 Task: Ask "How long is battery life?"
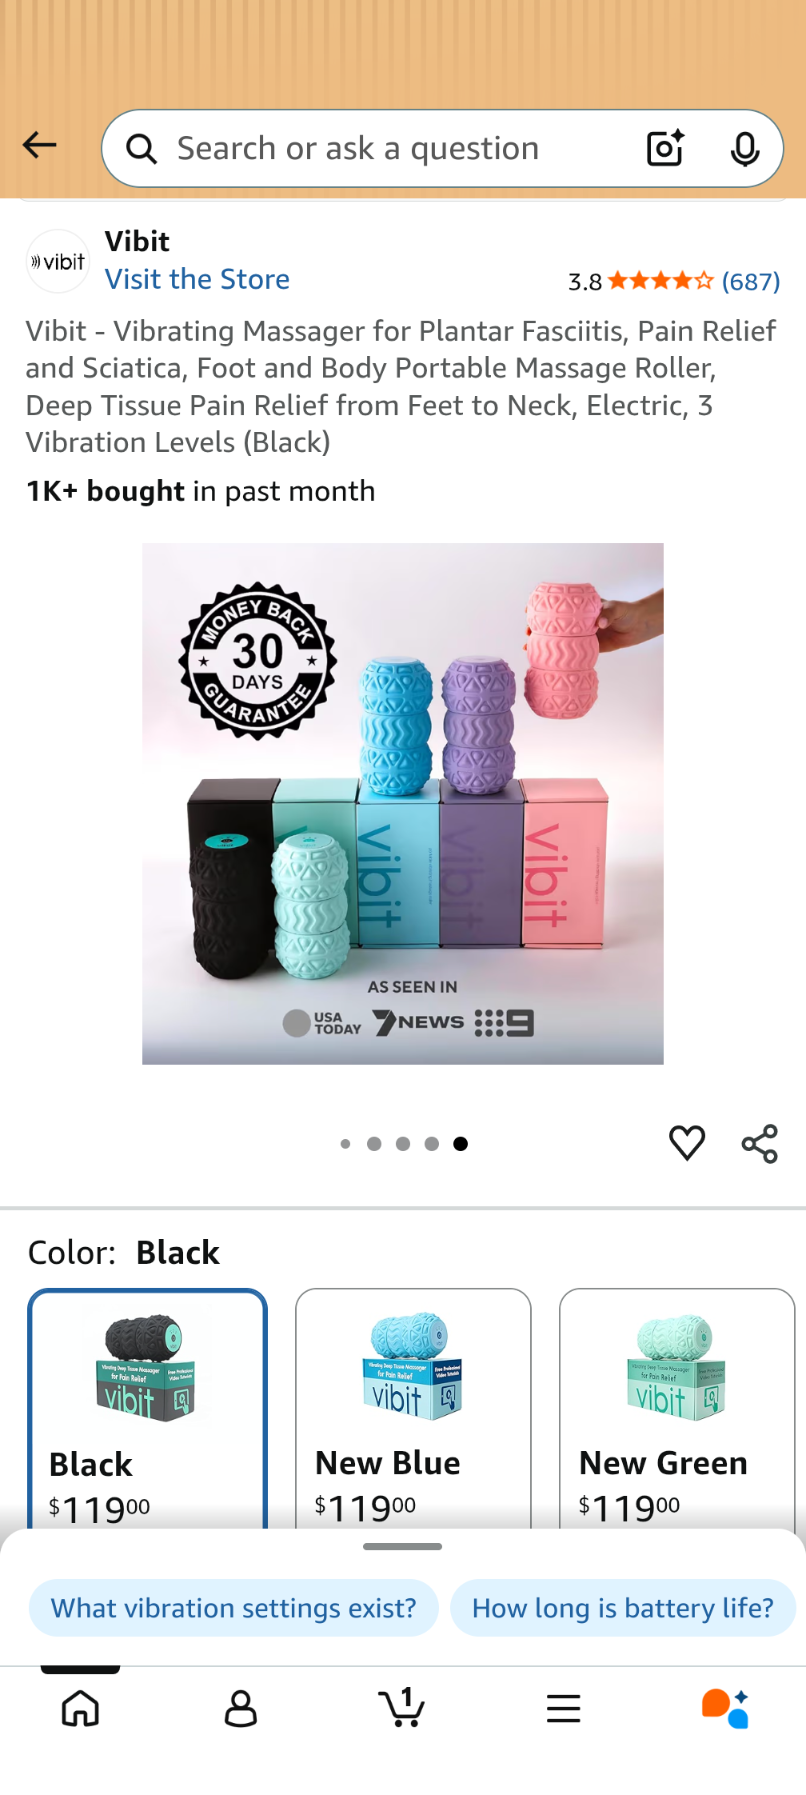tap(623, 1608)
